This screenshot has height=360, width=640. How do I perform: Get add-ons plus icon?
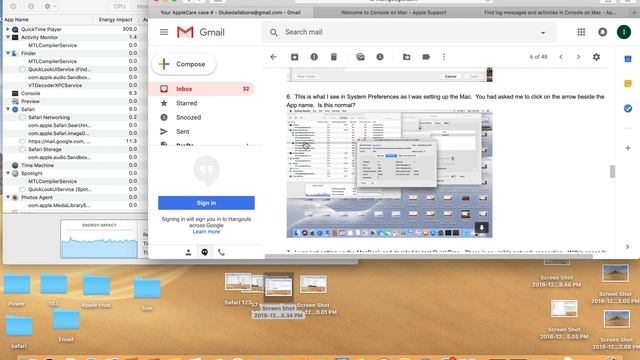pos(628,148)
